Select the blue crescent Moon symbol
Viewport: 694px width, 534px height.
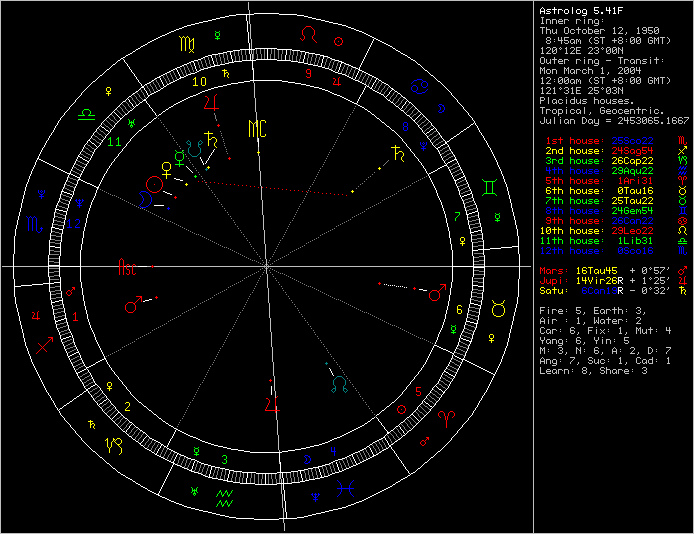pos(147,199)
